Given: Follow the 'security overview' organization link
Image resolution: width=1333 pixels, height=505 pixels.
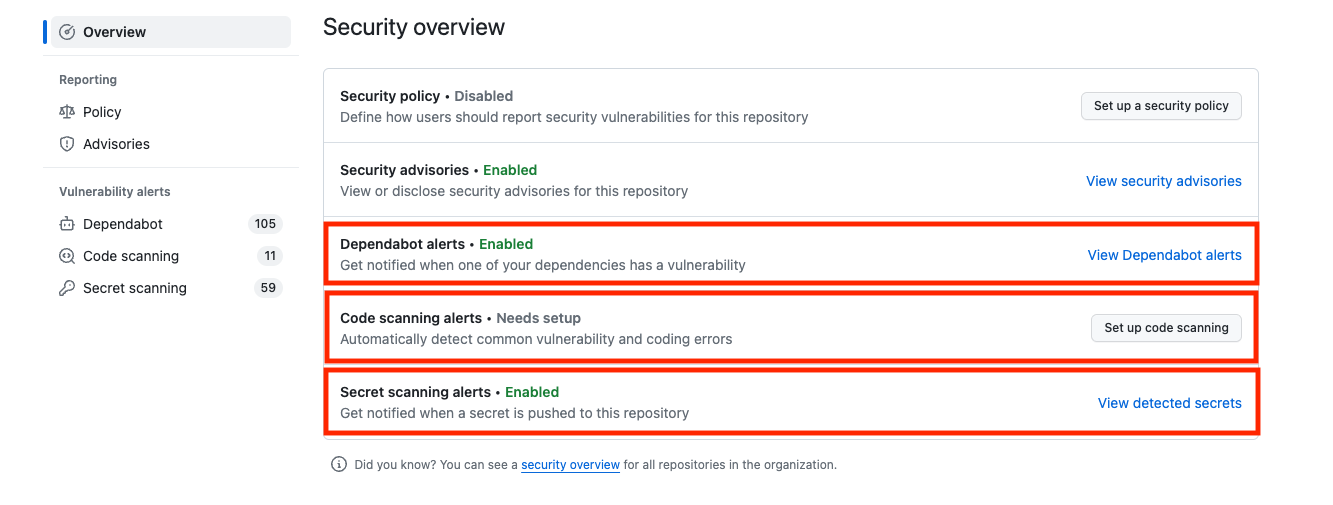Looking at the screenshot, I should click(570, 465).
